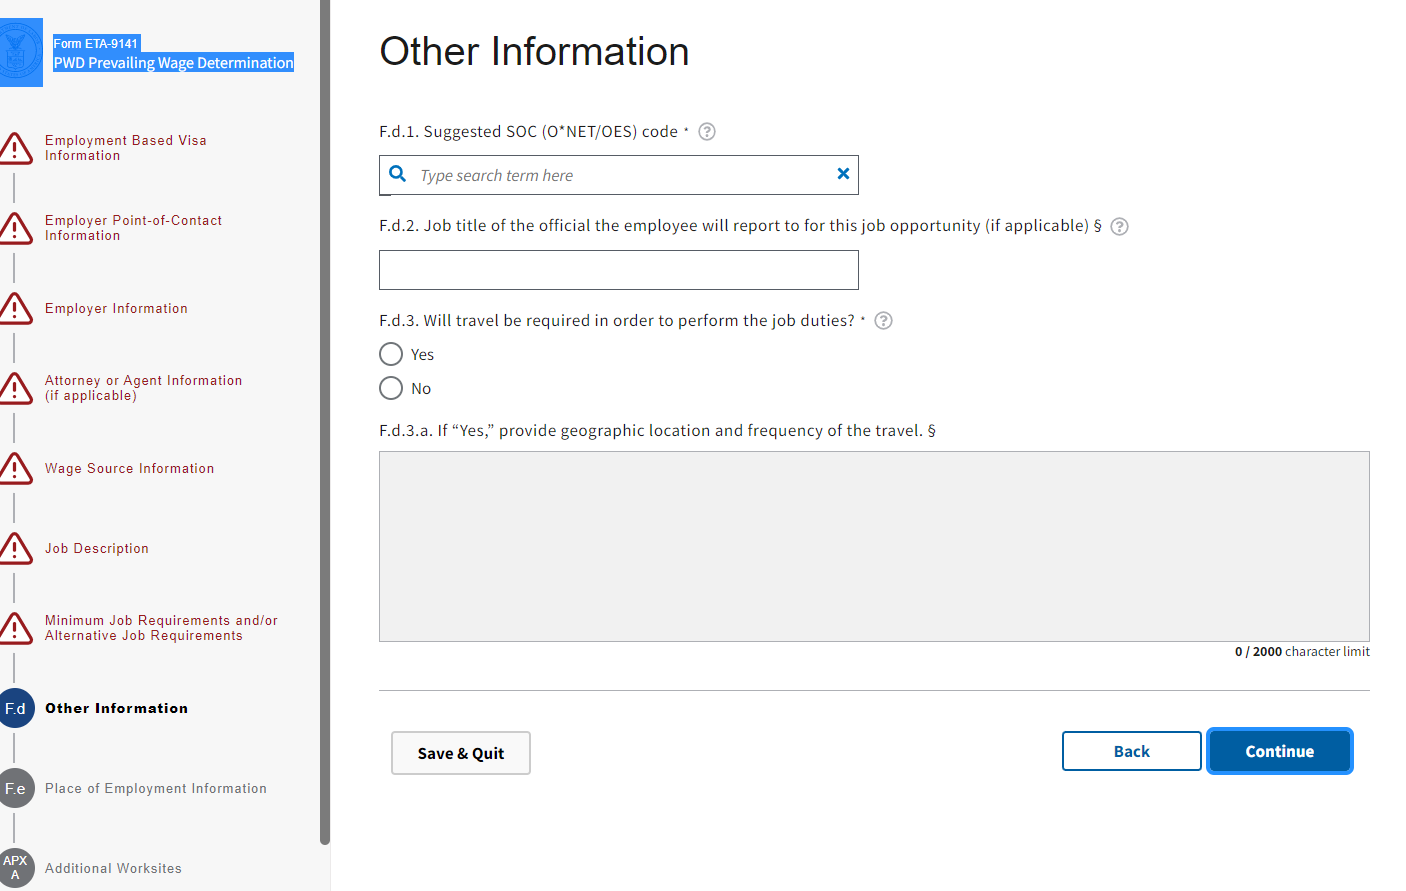Open the SOC code search combo box
Screen dimensions: 1406x891
point(620,175)
